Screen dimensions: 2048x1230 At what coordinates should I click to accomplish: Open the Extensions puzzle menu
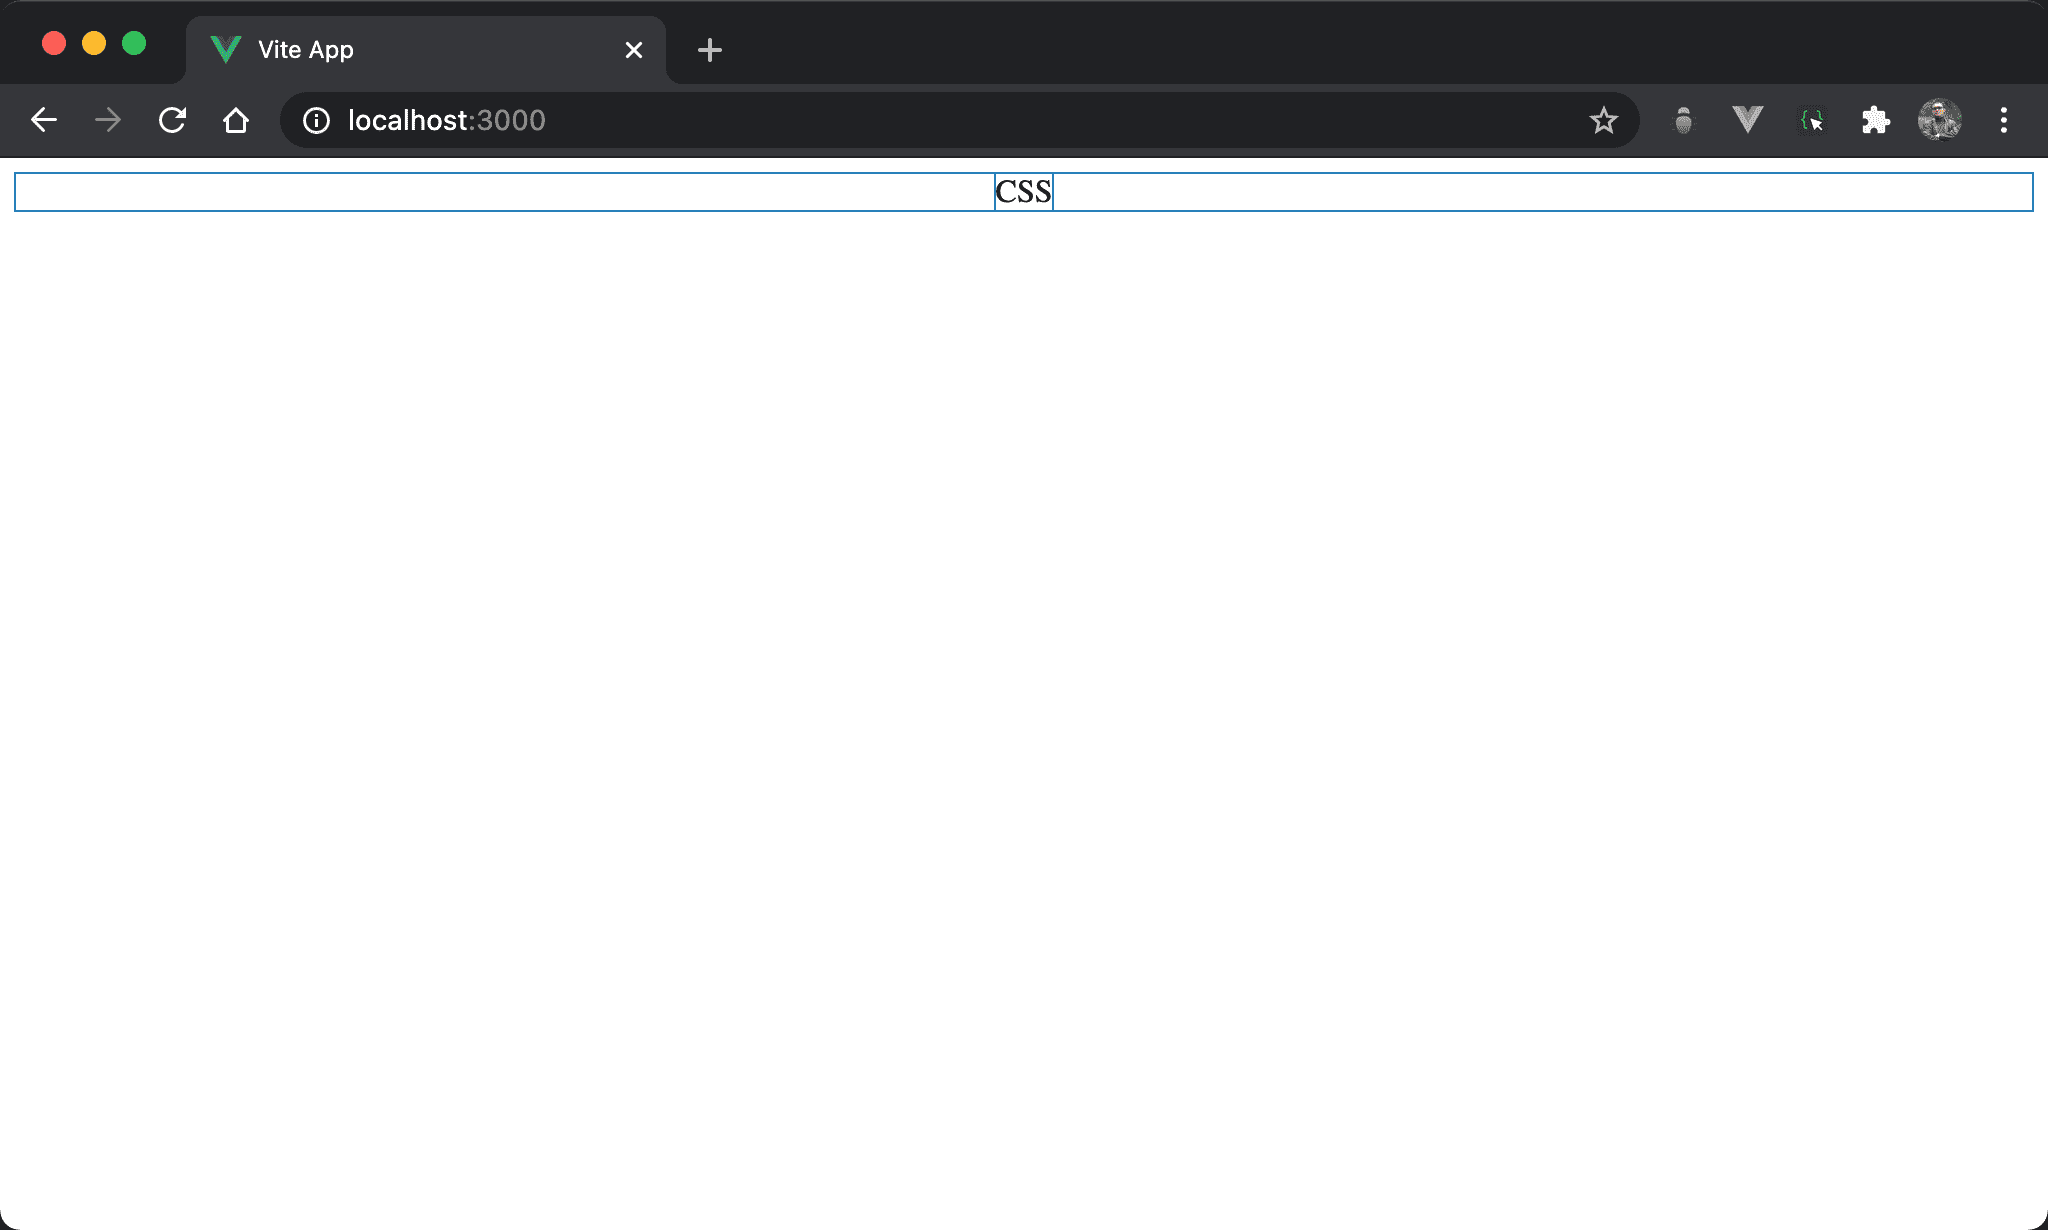[1875, 120]
